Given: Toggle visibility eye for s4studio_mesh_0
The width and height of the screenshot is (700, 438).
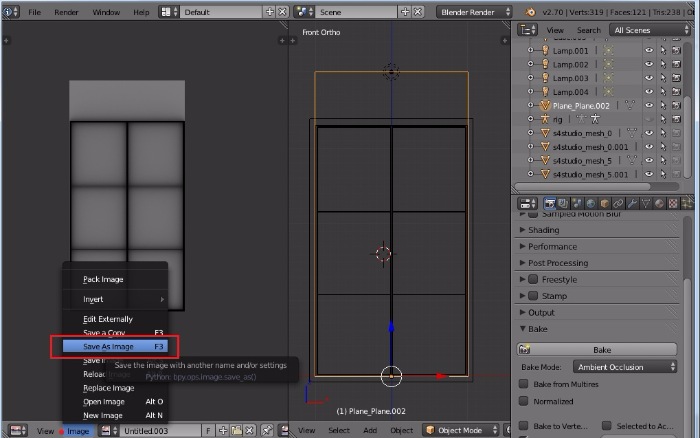Looking at the screenshot, I should [x=649, y=133].
